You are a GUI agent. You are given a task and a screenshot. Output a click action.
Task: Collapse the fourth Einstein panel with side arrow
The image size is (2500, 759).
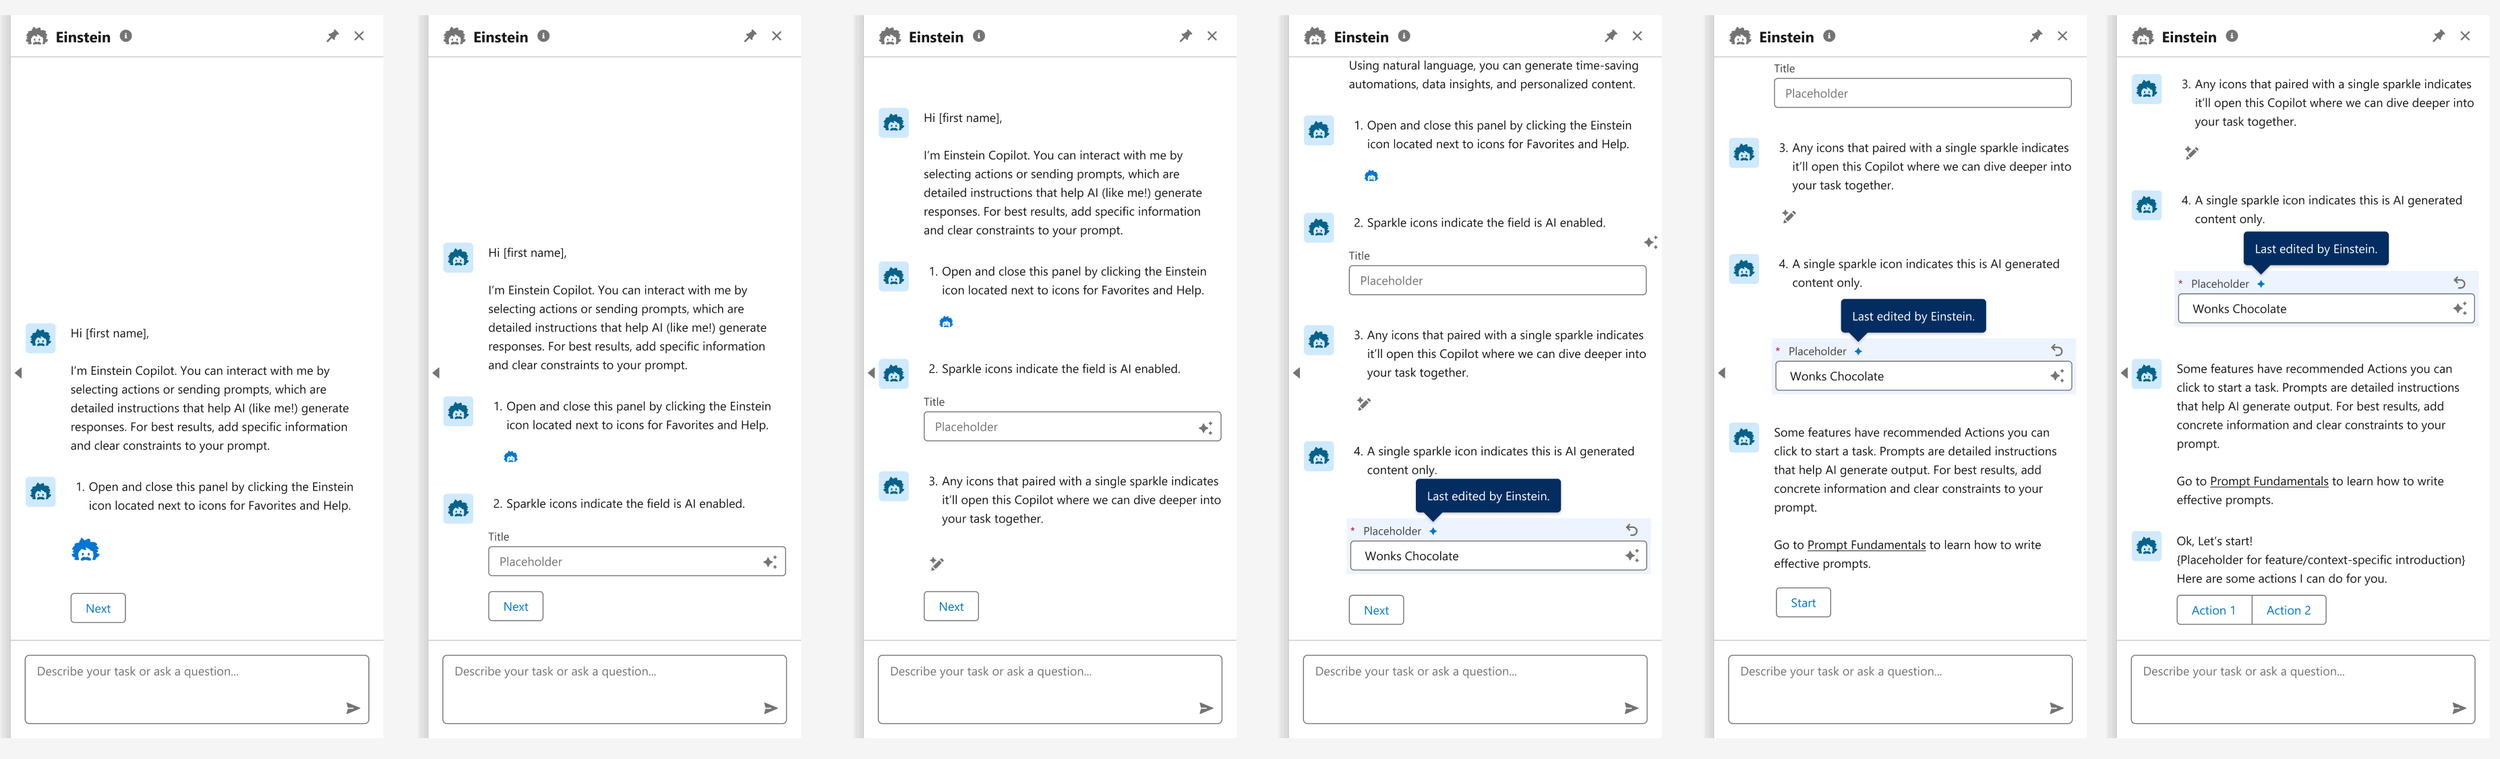1297,373
